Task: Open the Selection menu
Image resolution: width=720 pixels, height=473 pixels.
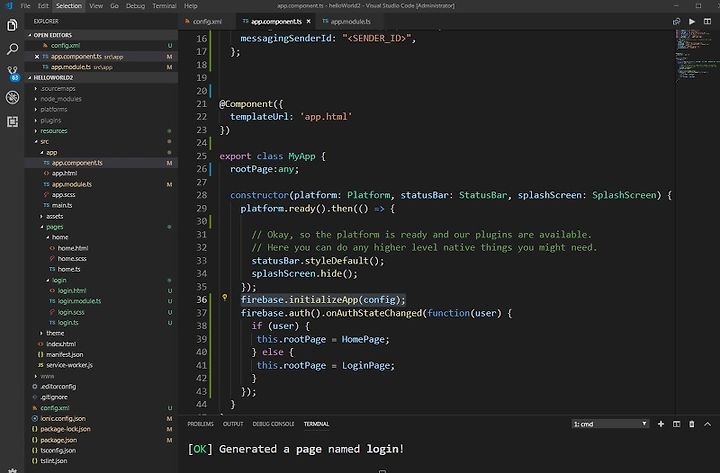Action: pyautogui.click(x=68, y=6)
